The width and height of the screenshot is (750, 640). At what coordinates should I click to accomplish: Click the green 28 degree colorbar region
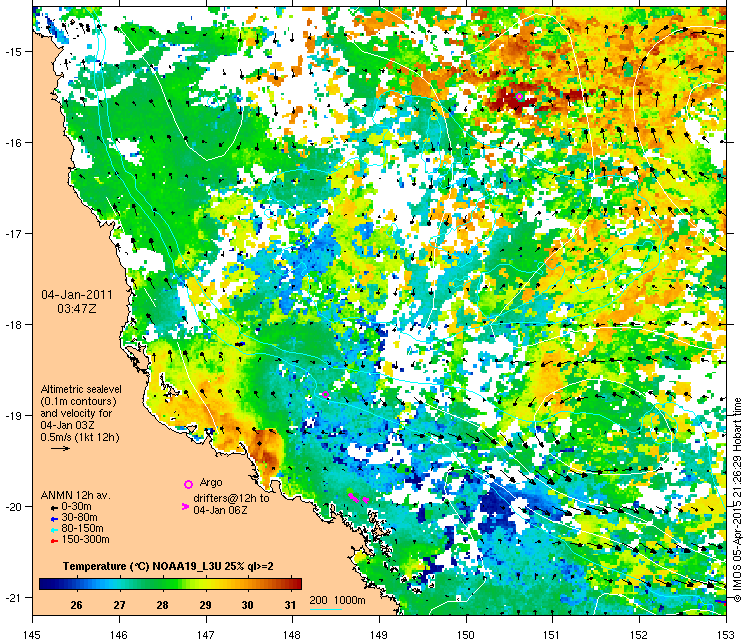coord(162,584)
